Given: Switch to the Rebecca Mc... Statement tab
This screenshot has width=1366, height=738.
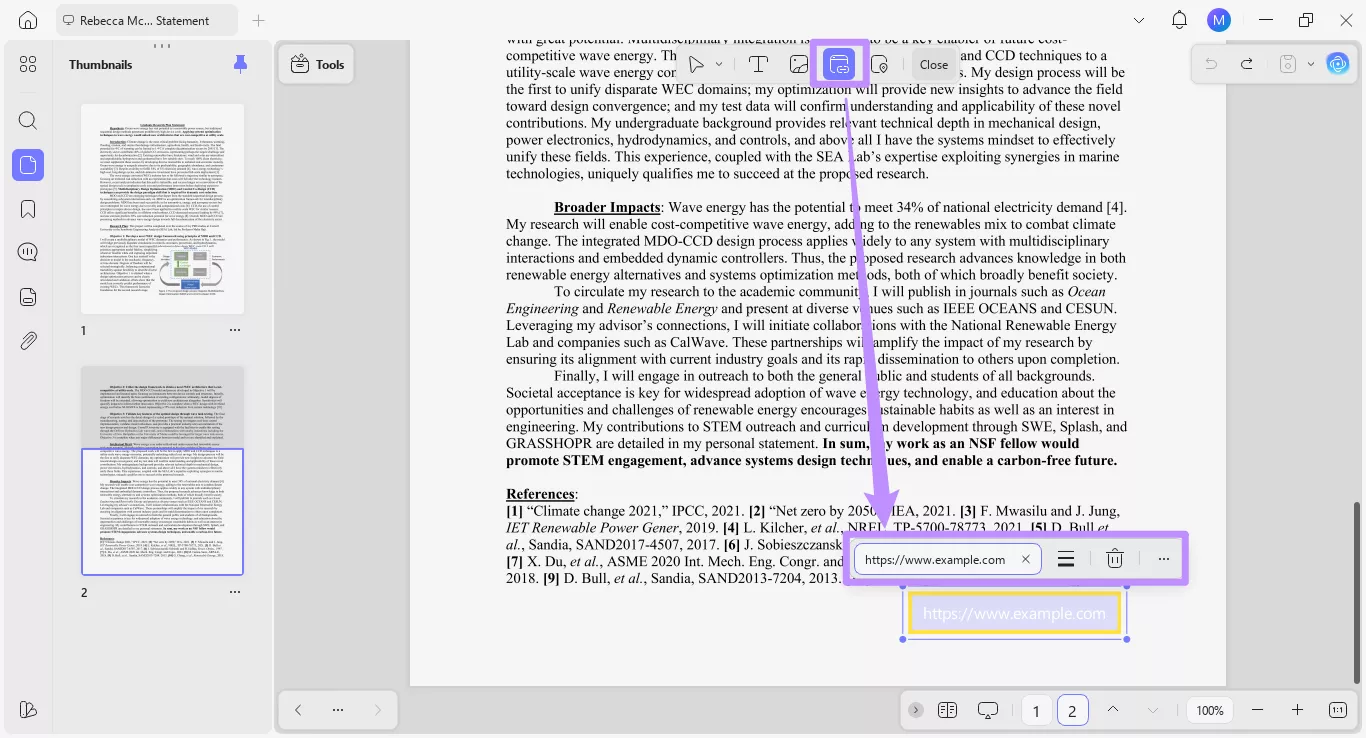Looking at the screenshot, I should click(x=147, y=20).
